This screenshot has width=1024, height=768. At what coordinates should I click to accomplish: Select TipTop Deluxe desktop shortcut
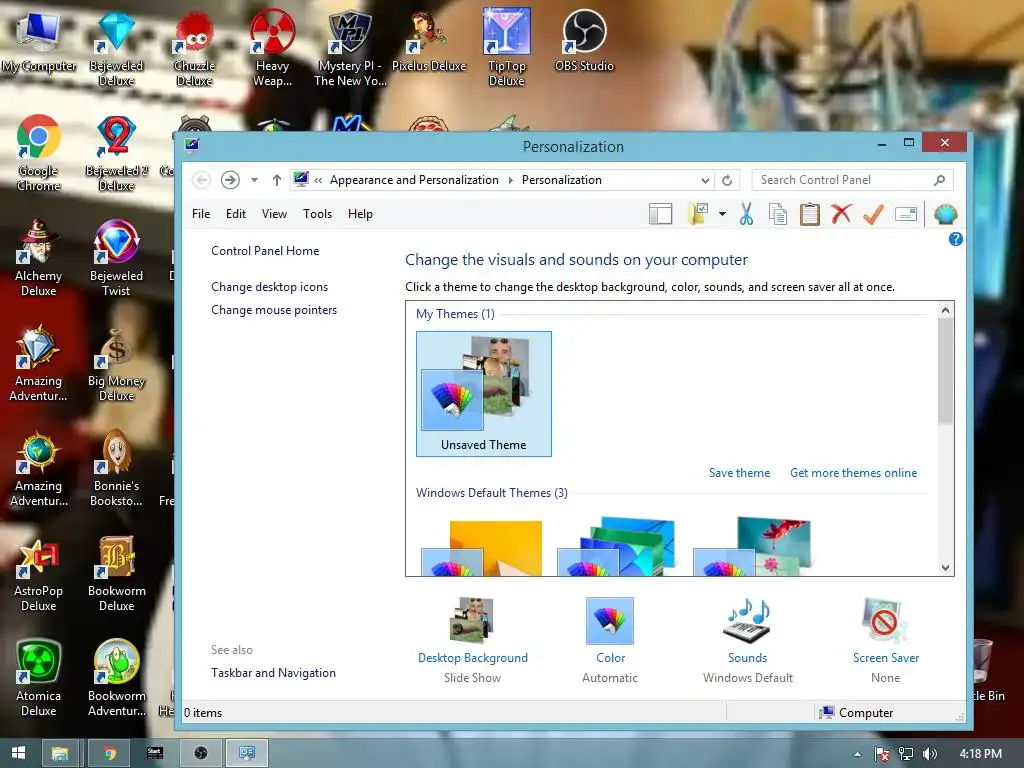pos(507,47)
